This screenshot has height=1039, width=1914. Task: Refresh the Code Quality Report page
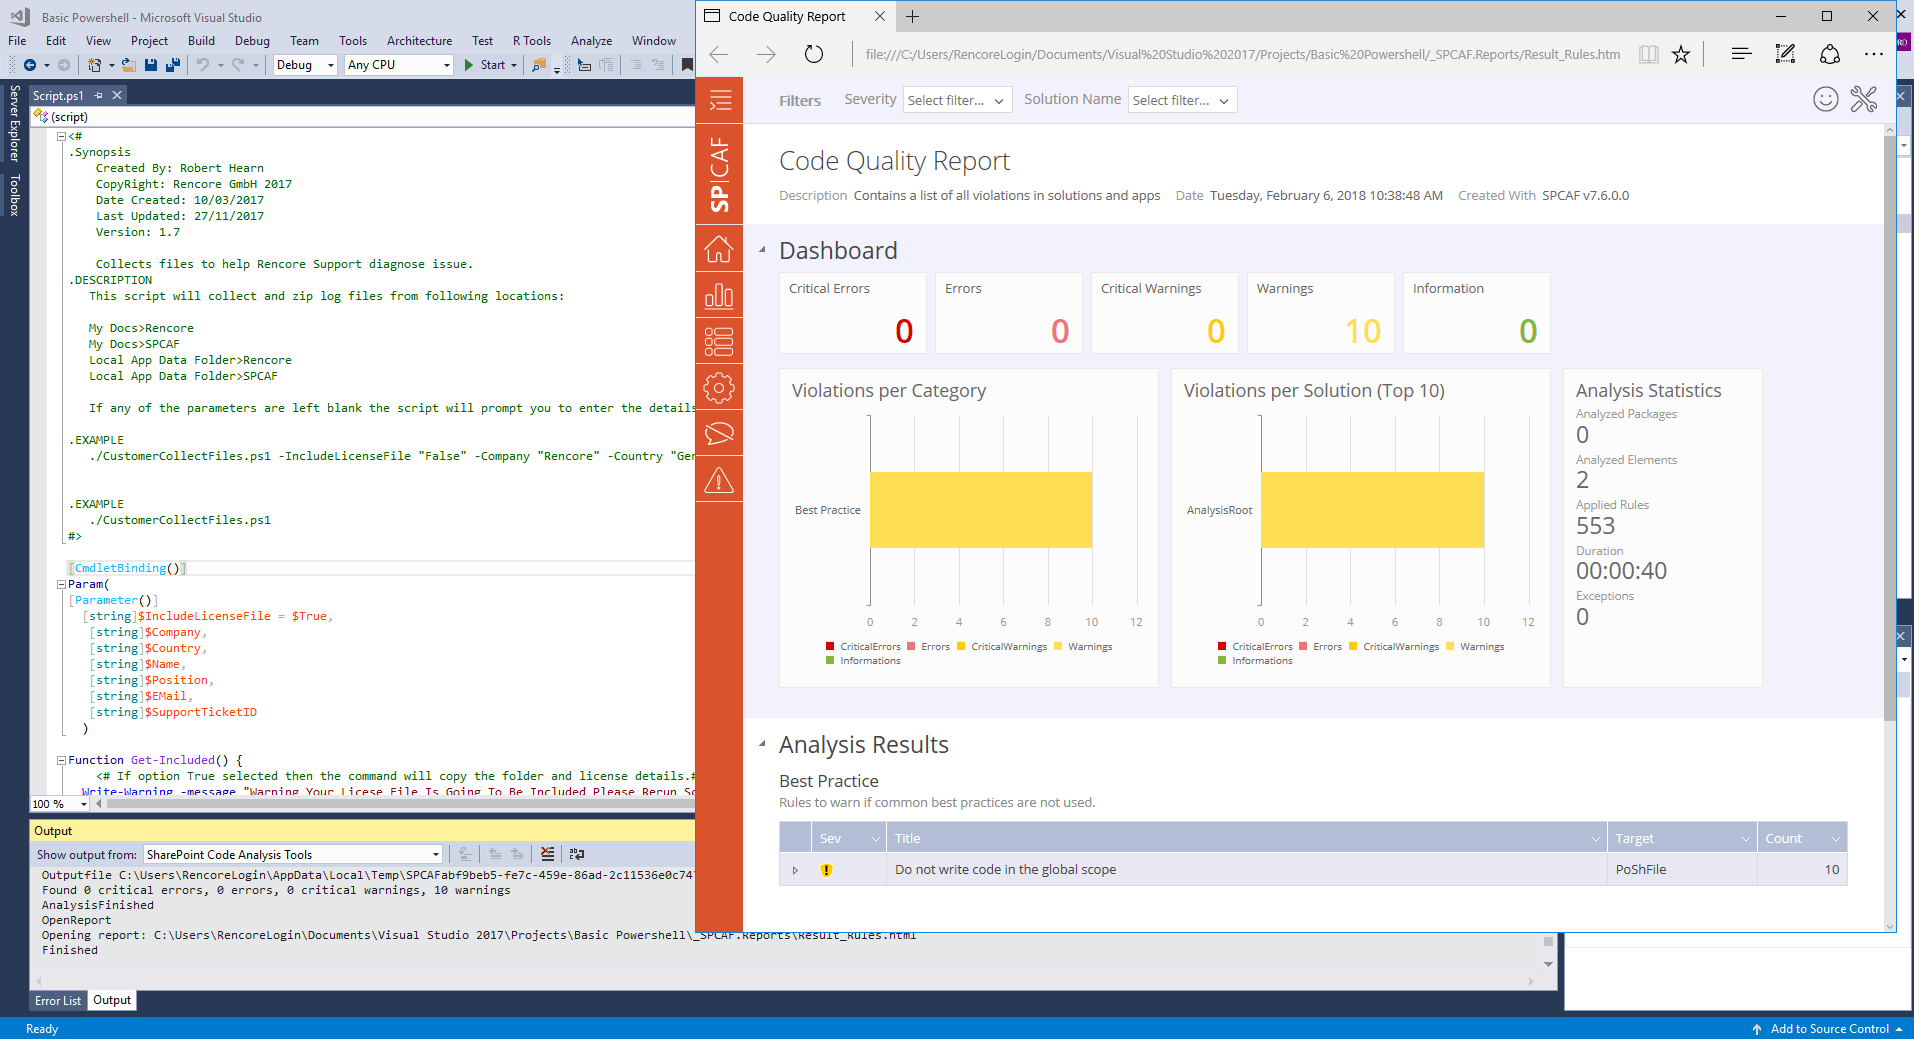click(814, 54)
